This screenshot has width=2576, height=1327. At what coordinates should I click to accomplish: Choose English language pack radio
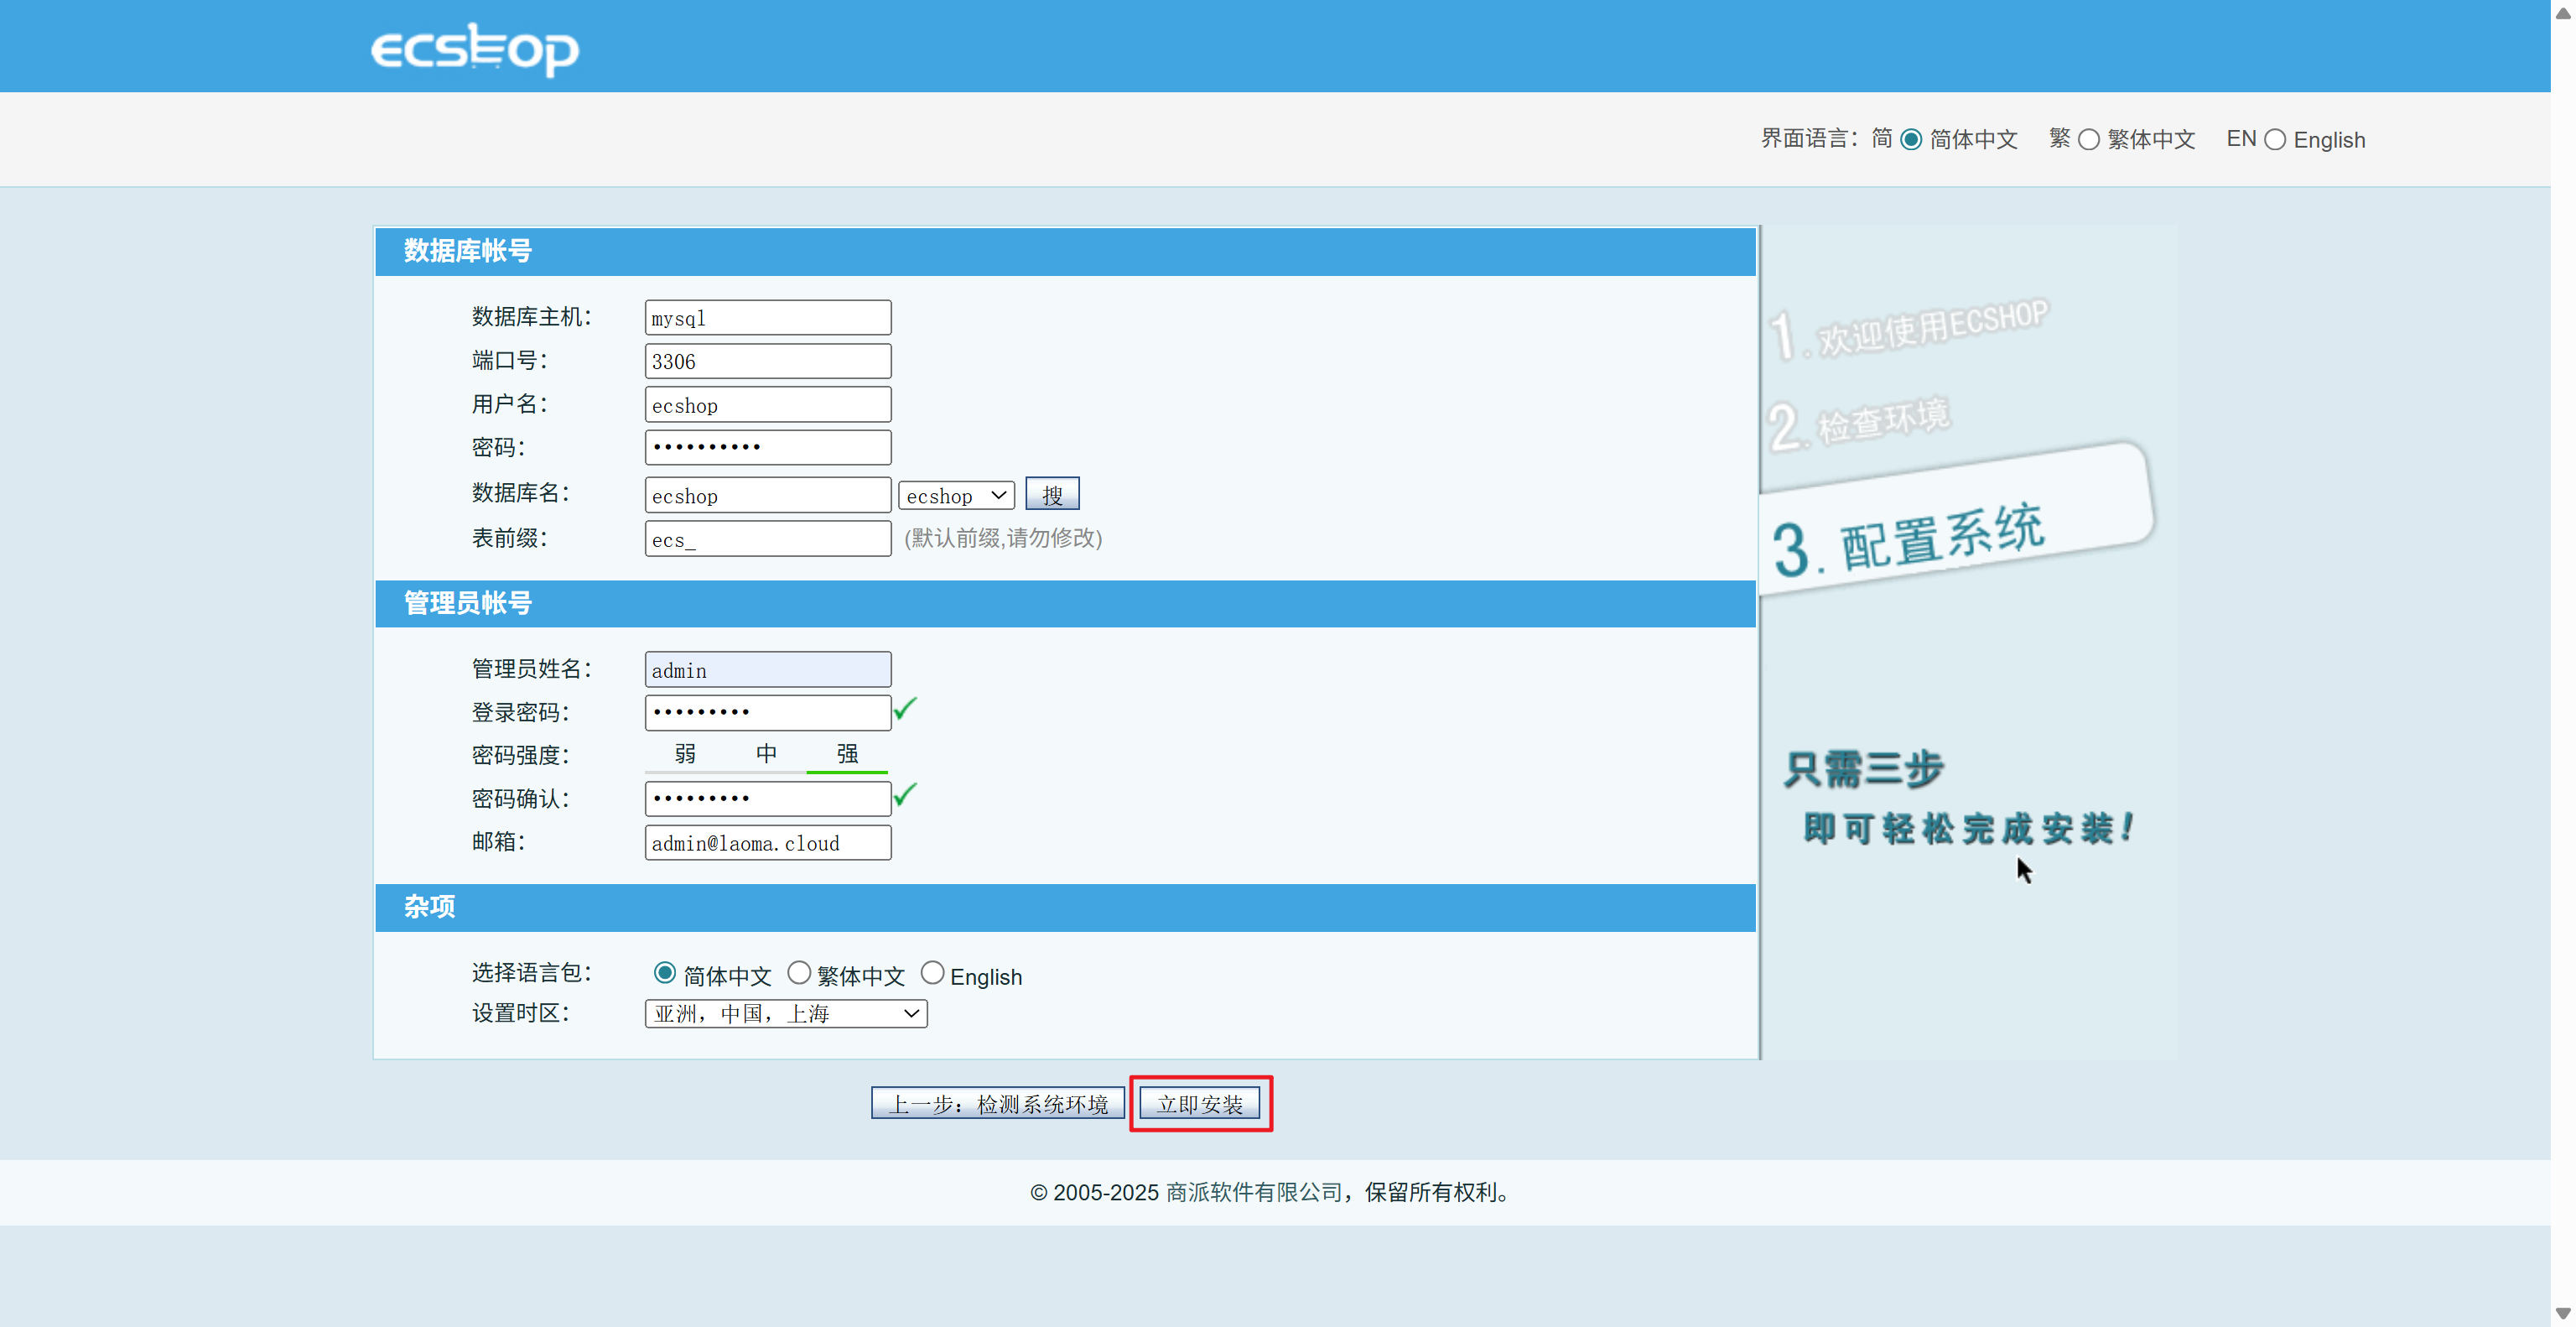click(x=932, y=973)
